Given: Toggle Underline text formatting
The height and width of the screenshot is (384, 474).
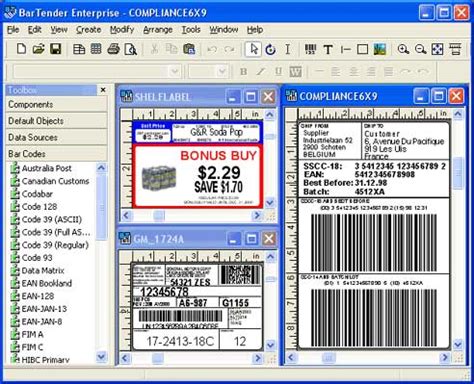Looking at the screenshot, I should click(278, 71).
